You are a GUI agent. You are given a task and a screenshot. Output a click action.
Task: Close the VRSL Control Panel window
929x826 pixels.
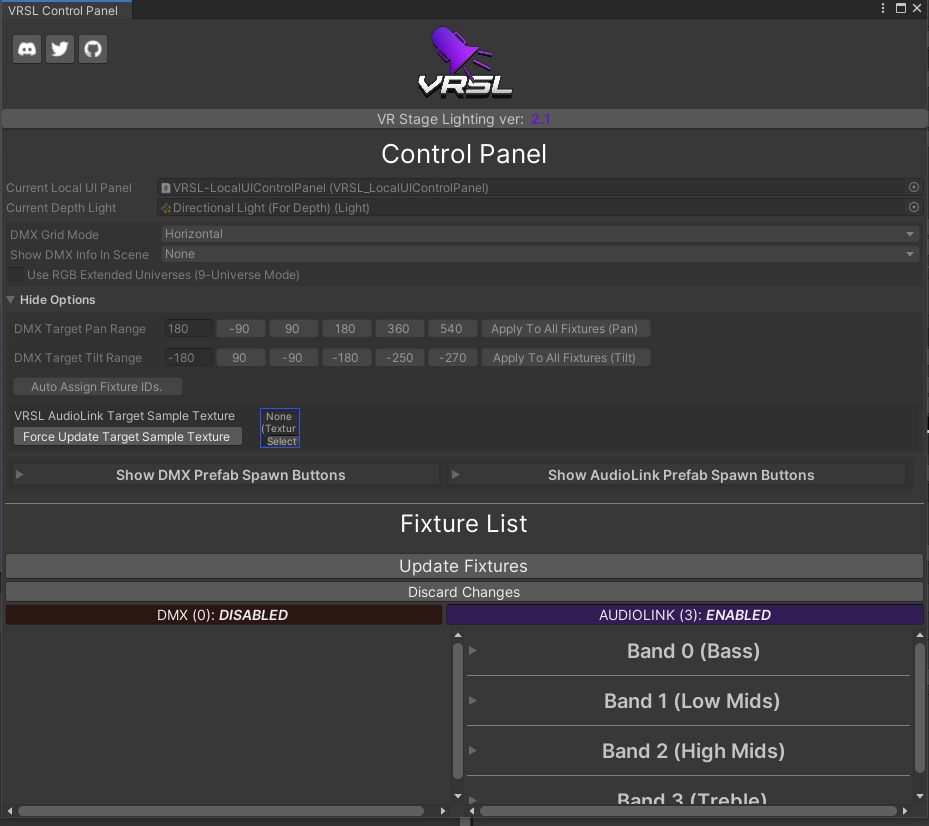pos(917,8)
